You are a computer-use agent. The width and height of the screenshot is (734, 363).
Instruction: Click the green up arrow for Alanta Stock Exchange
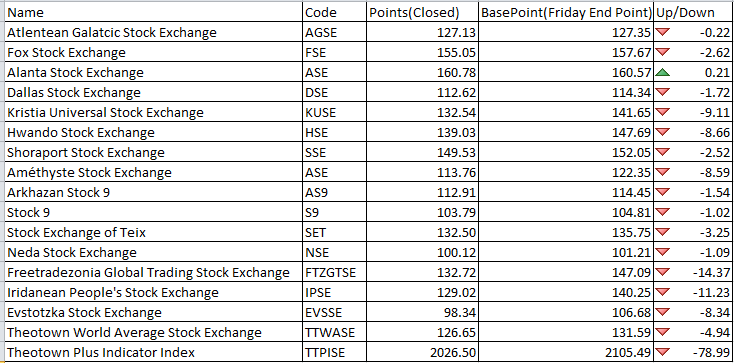[663, 73]
